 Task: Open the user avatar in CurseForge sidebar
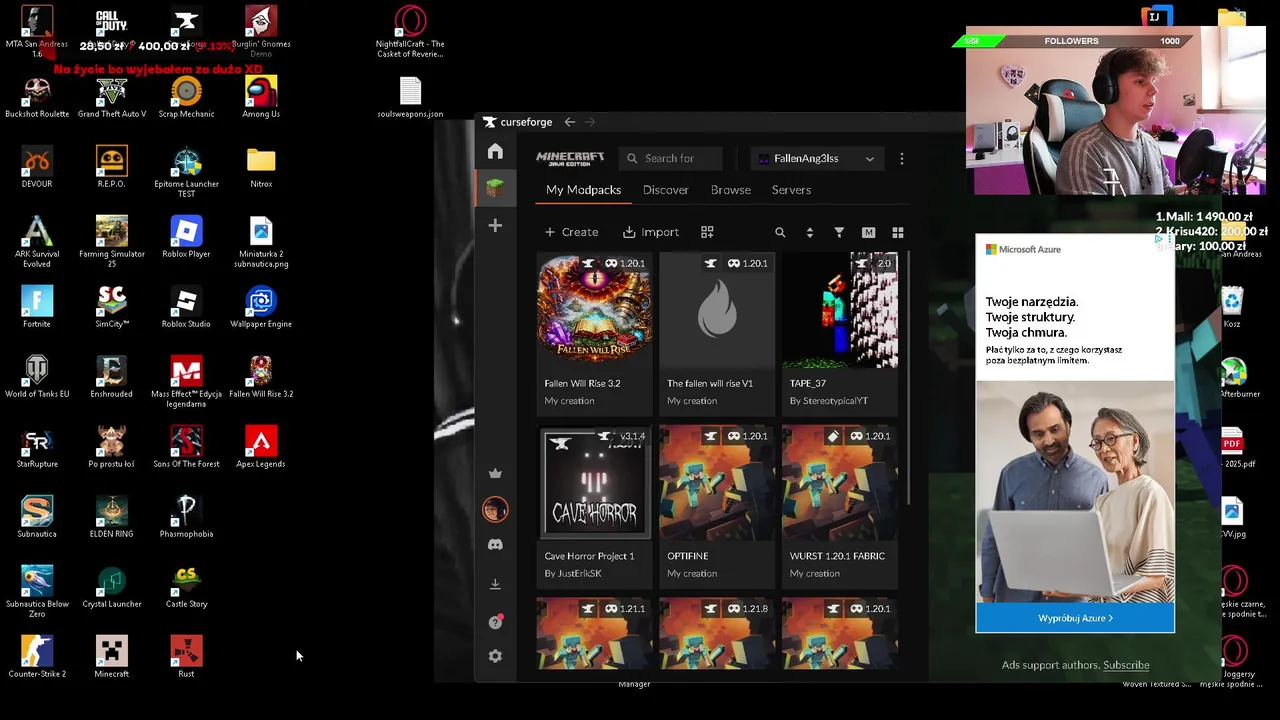(x=495, y=510)
